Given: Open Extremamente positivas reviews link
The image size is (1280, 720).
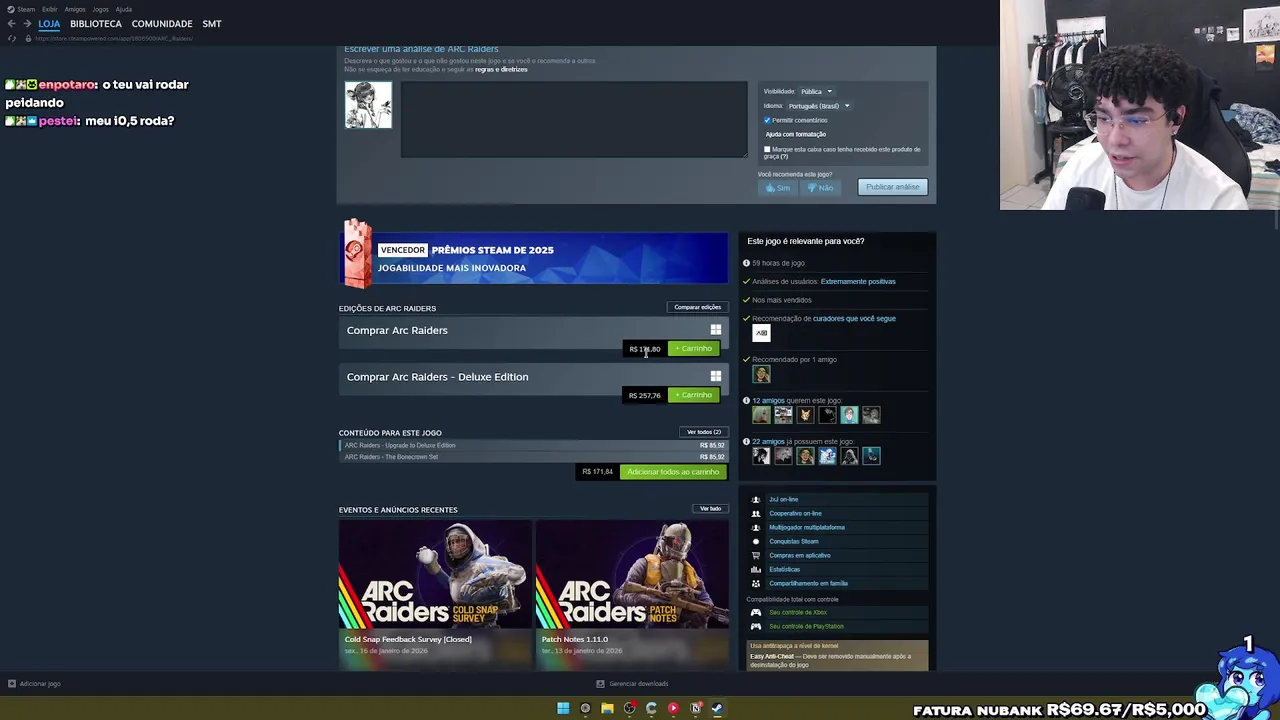Looking at the screenshot, I should coord(858,281).
